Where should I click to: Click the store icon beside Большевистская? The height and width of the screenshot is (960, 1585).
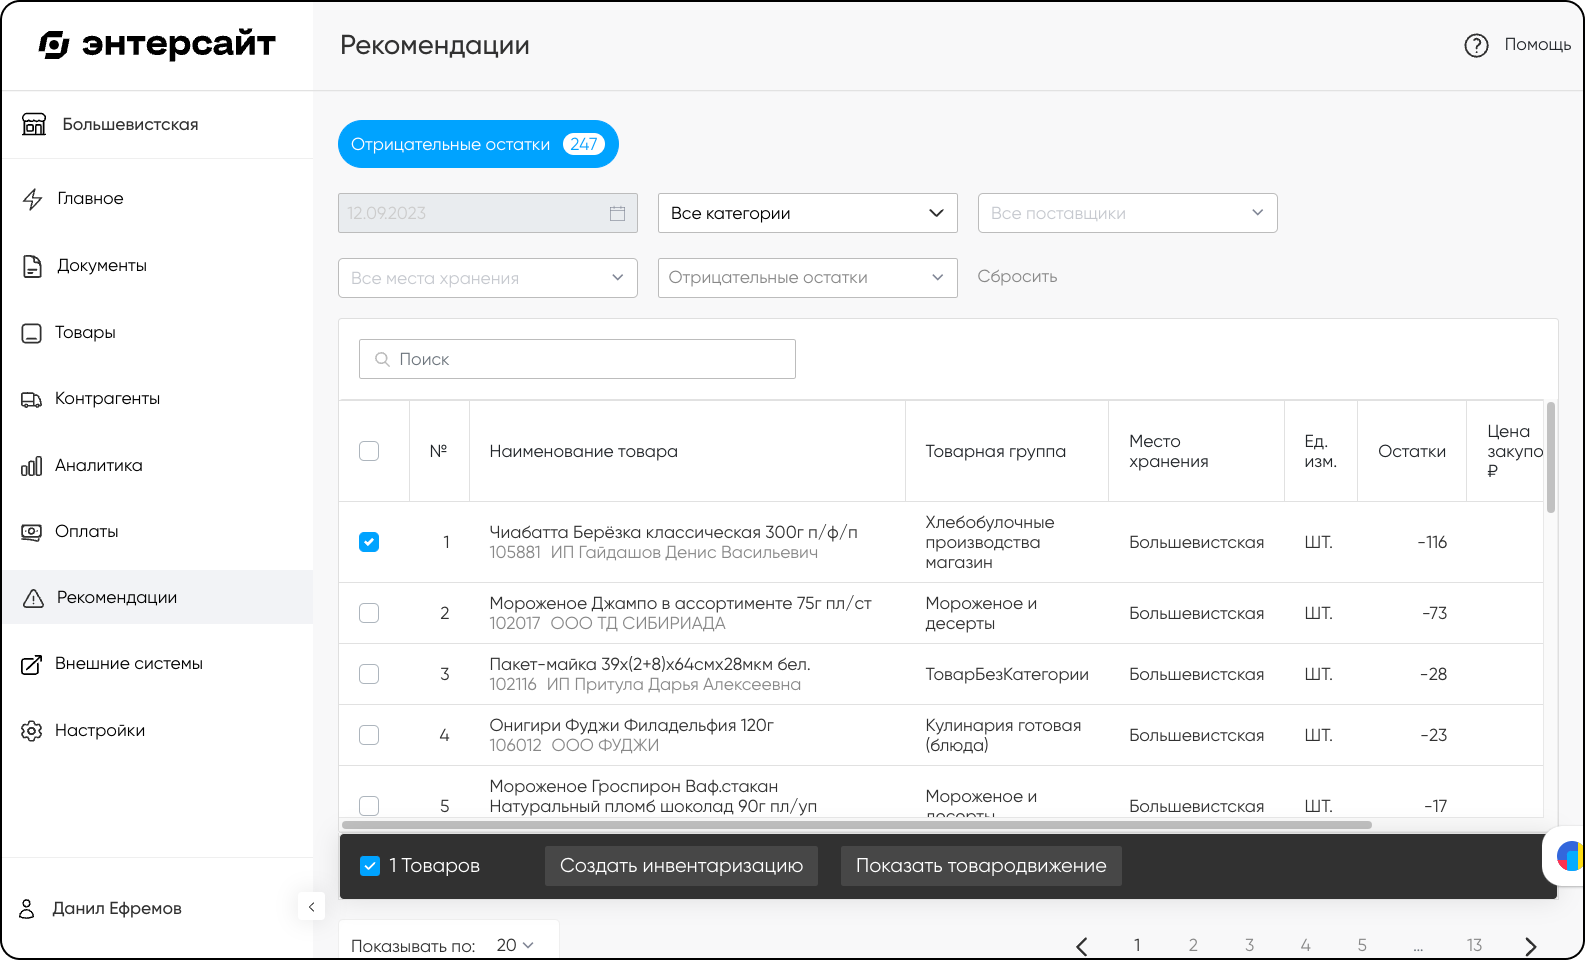(34, 124)
